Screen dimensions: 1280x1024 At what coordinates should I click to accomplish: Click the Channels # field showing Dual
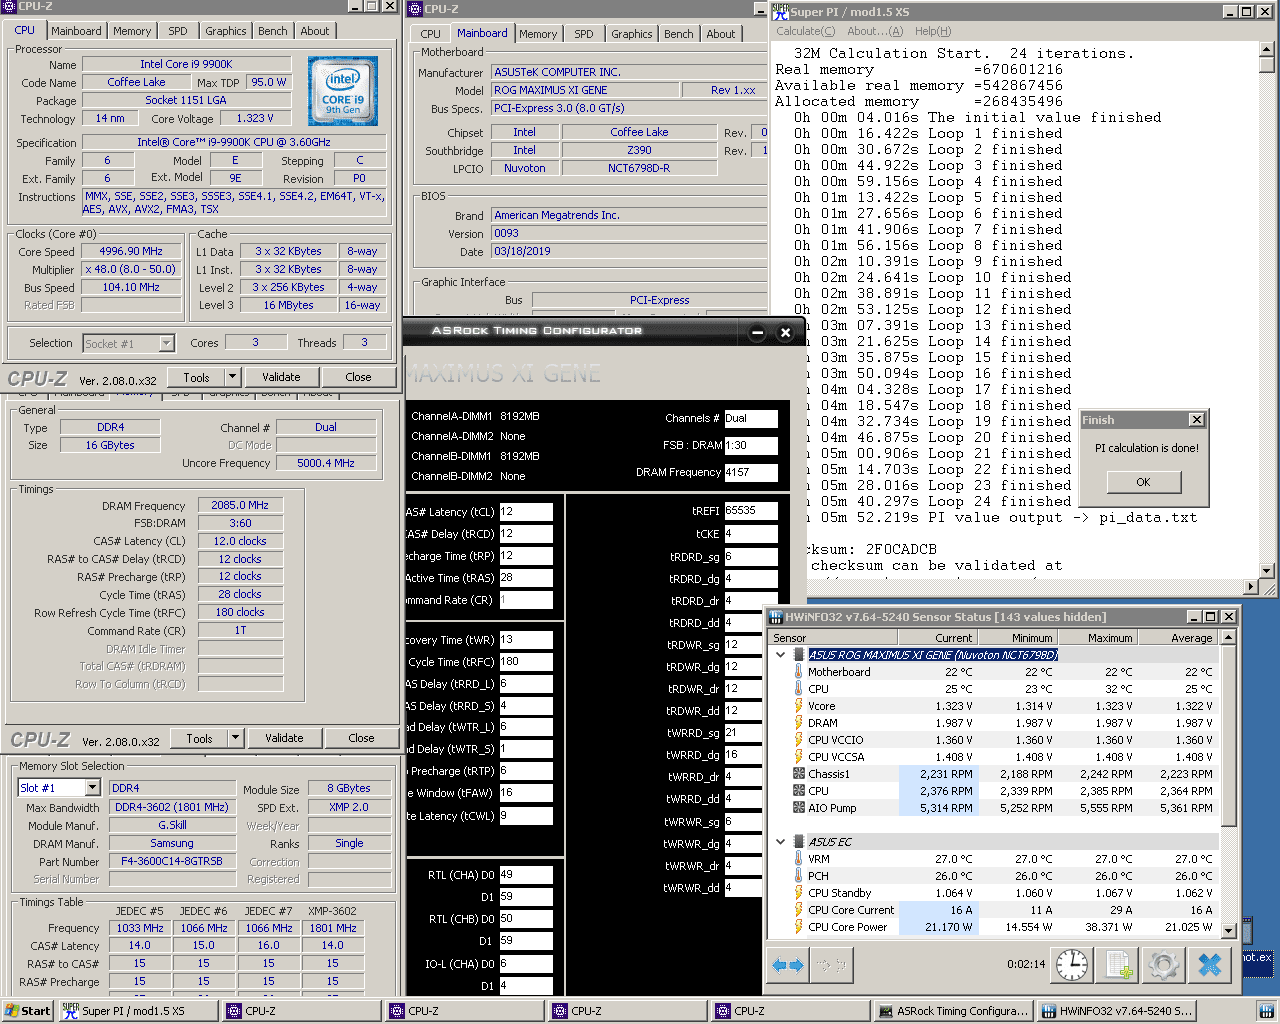click(751, 419)
